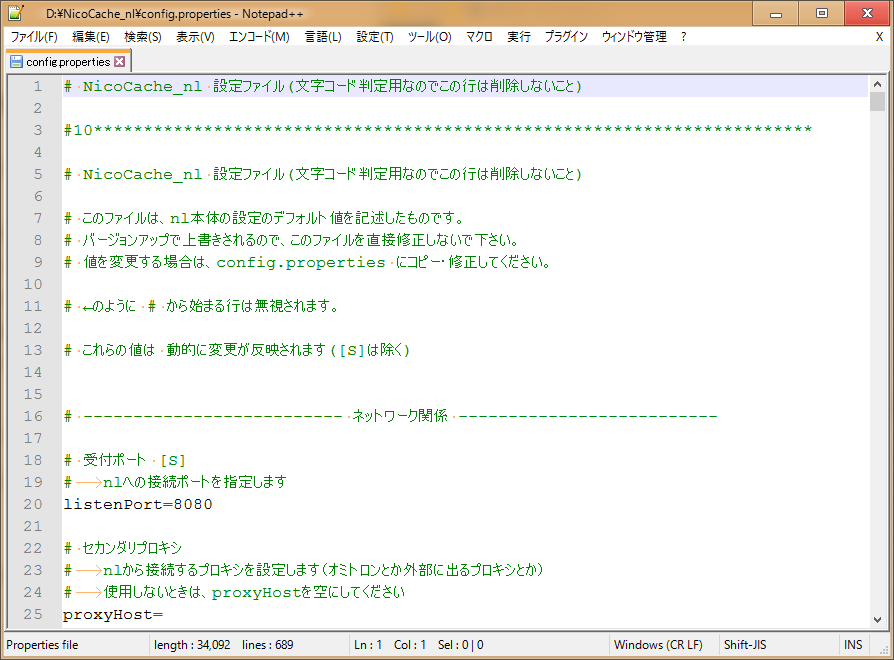Click the 'Col : 1' status field

[410, 645]
